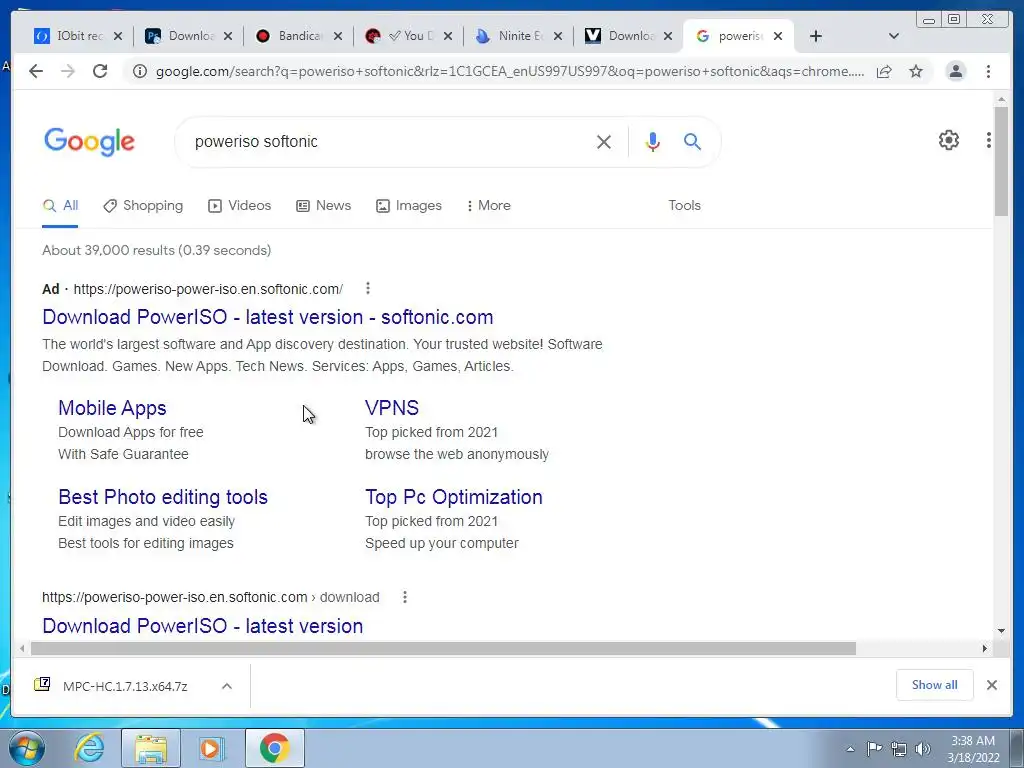This screenshot has width=1024, height=768.
Task: Open the MPC-HC.1.7.13.x64.7z download item
Action: tap(125, 686)
